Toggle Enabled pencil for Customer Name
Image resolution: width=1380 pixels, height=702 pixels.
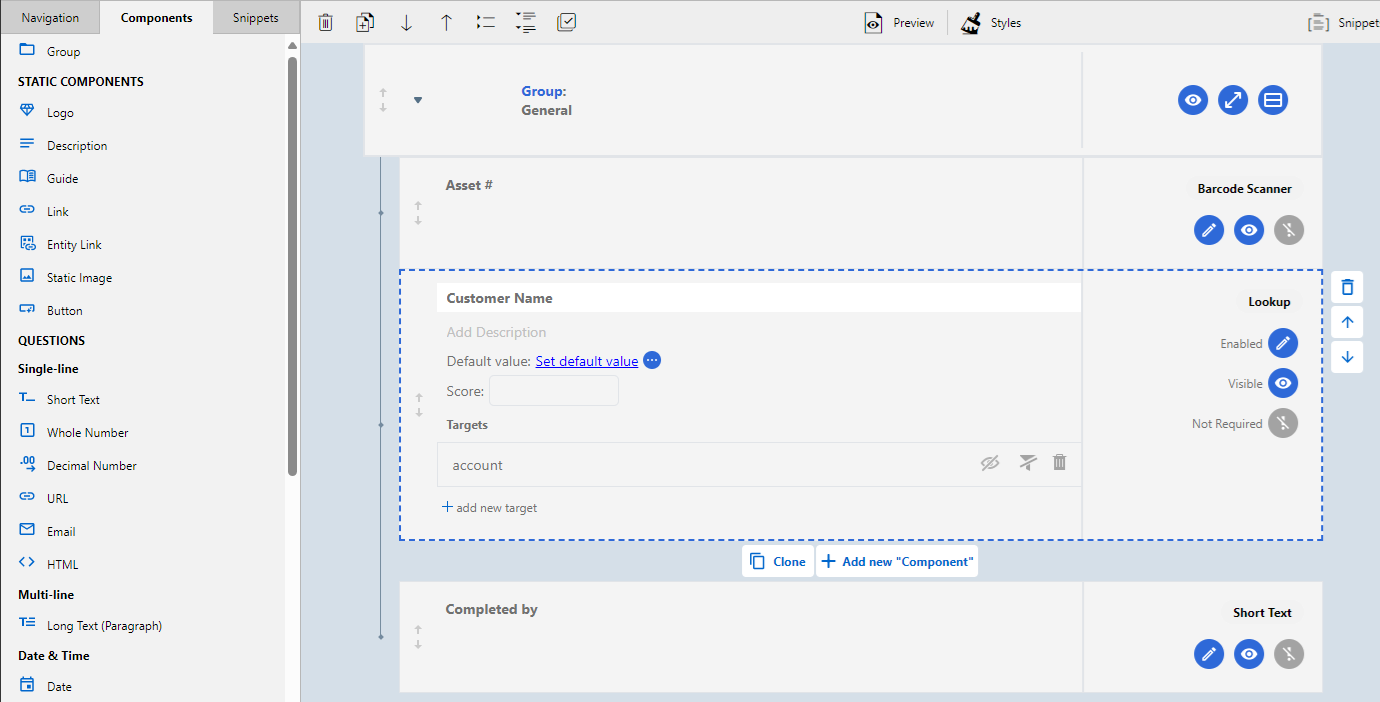tap(1283, 343)
